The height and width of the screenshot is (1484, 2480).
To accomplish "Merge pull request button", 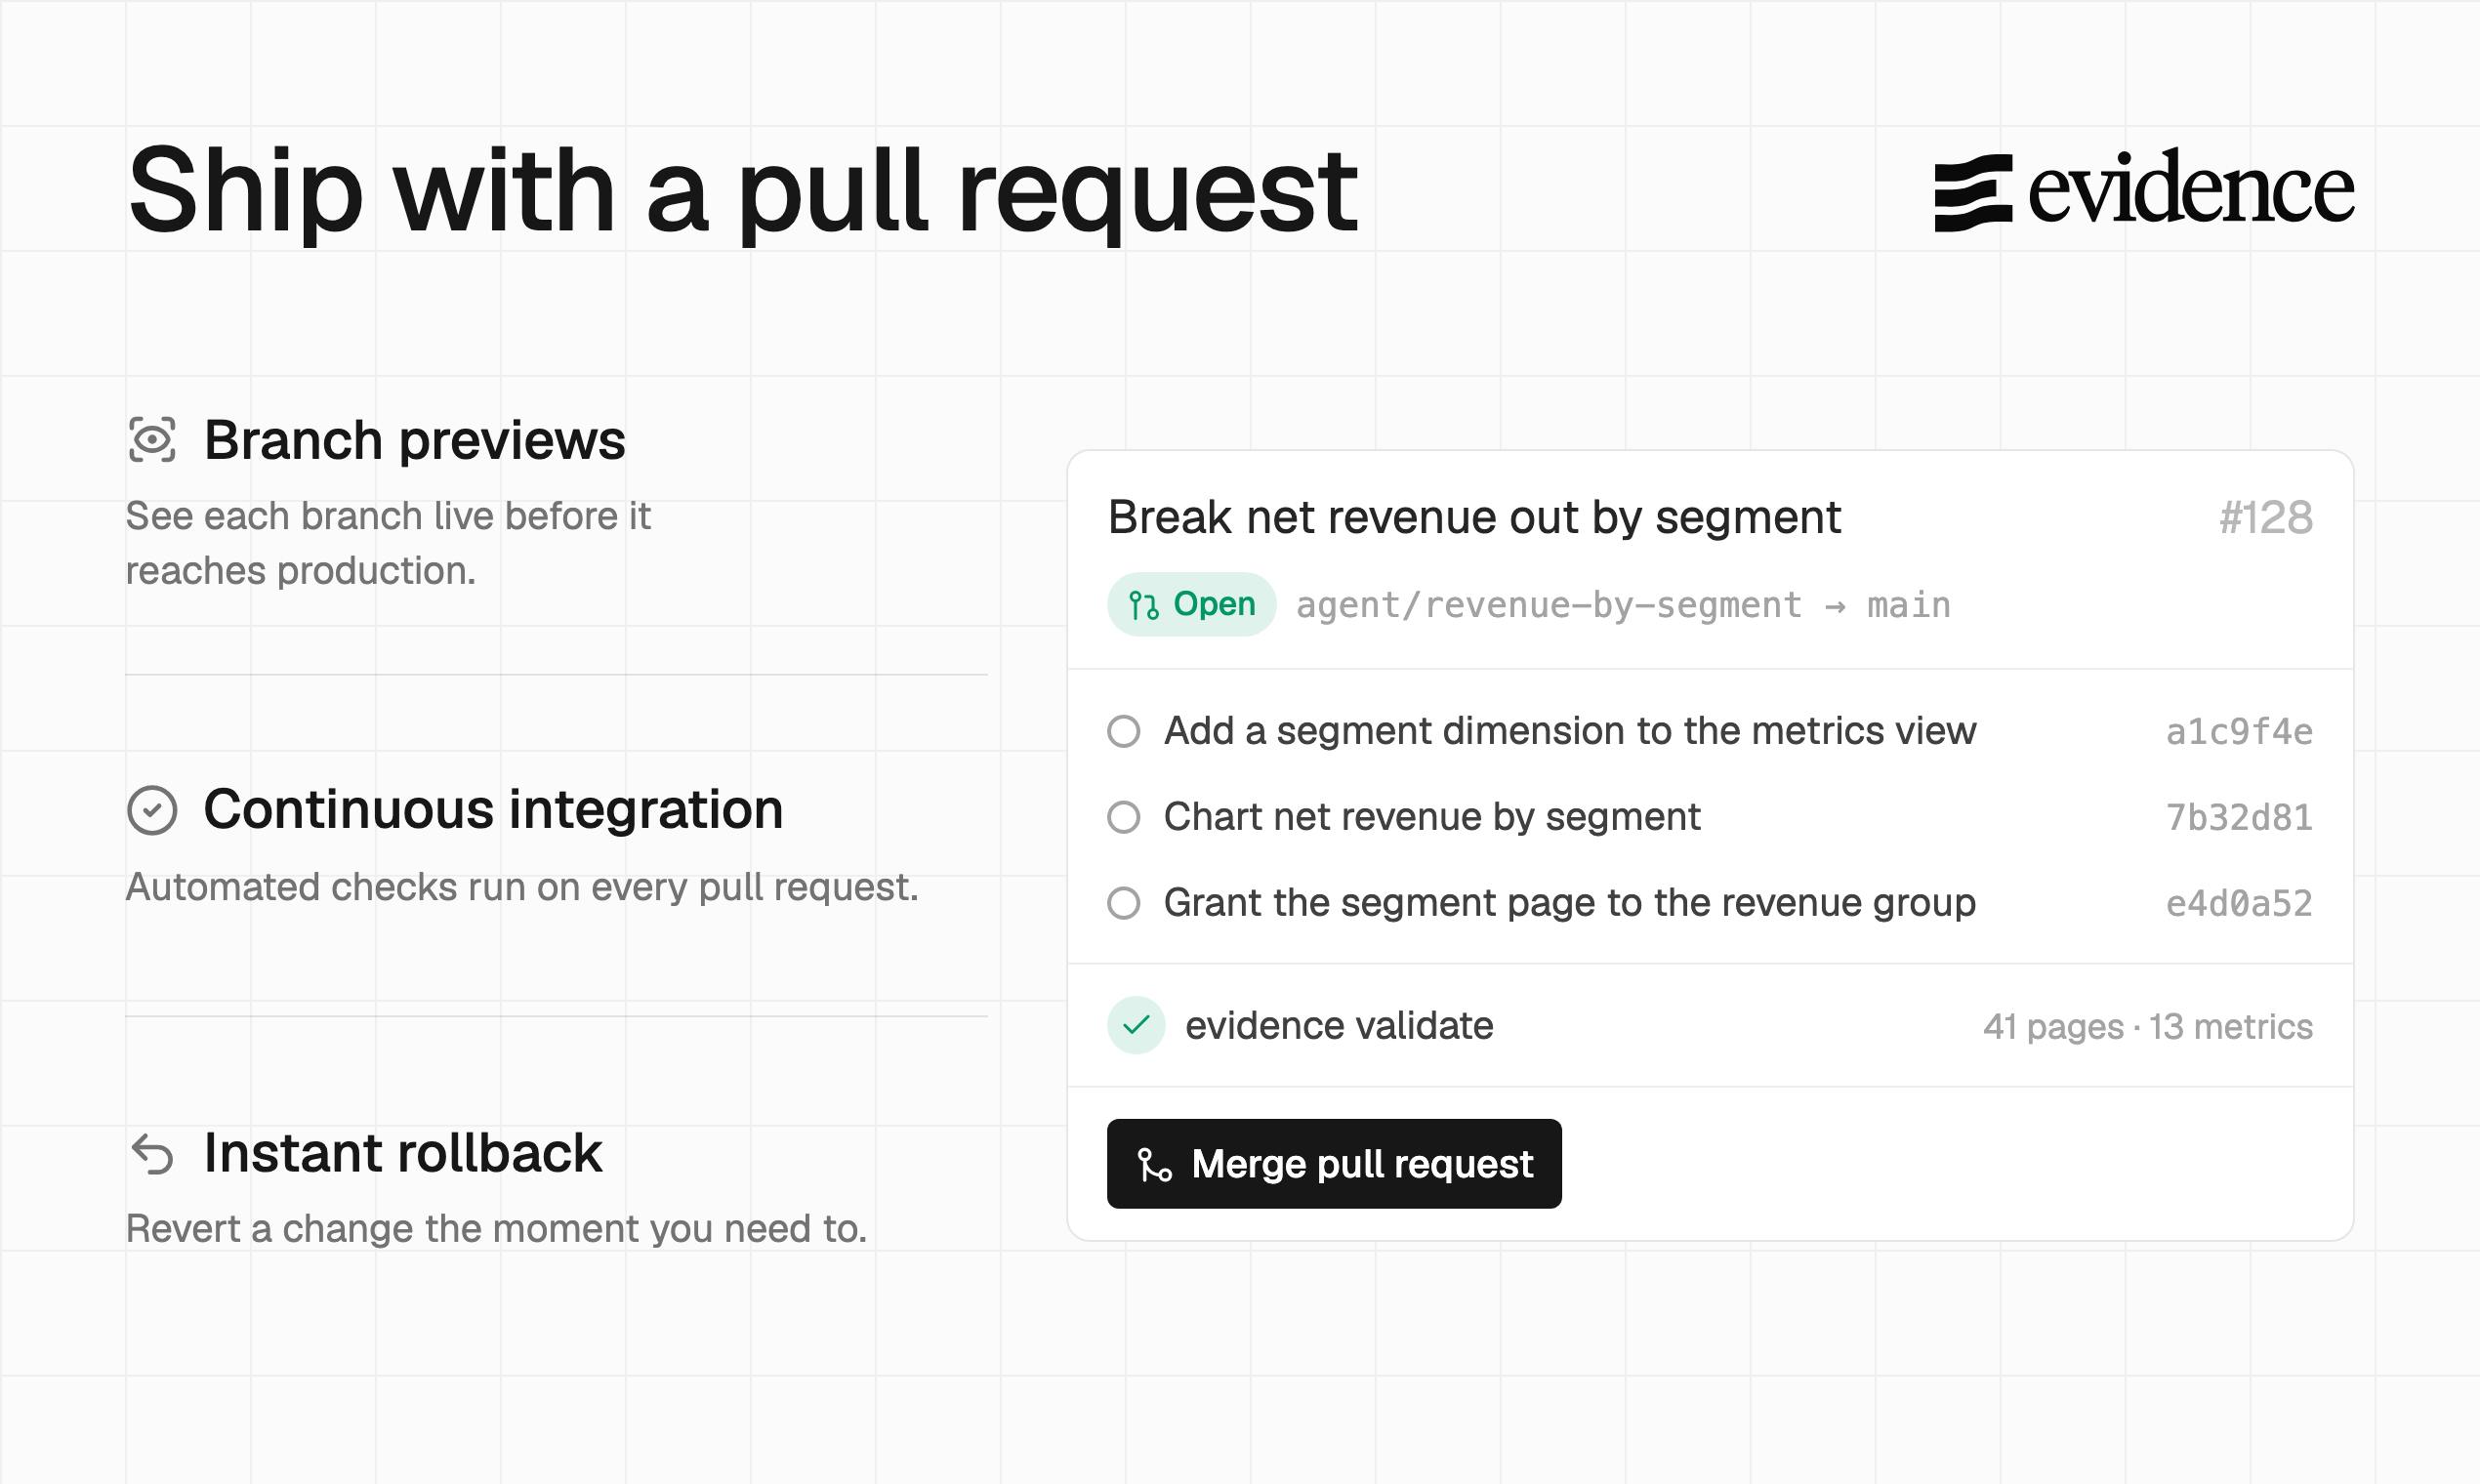I will (1334, 1164).
